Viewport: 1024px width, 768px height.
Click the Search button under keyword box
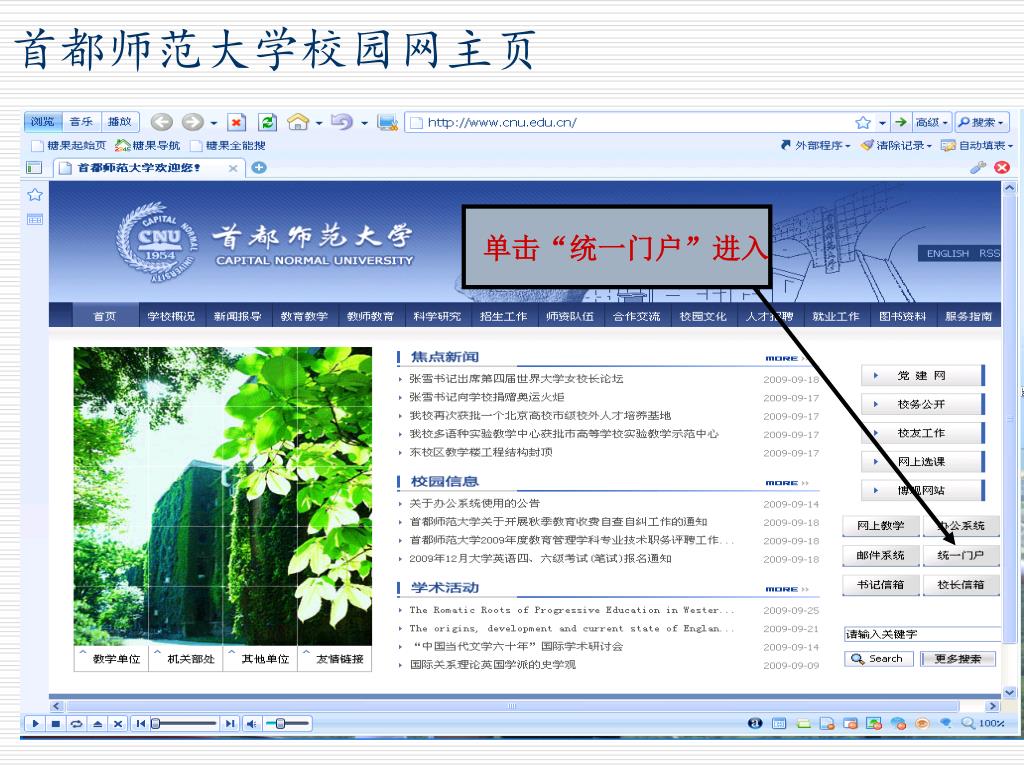(x=878, y=659)
